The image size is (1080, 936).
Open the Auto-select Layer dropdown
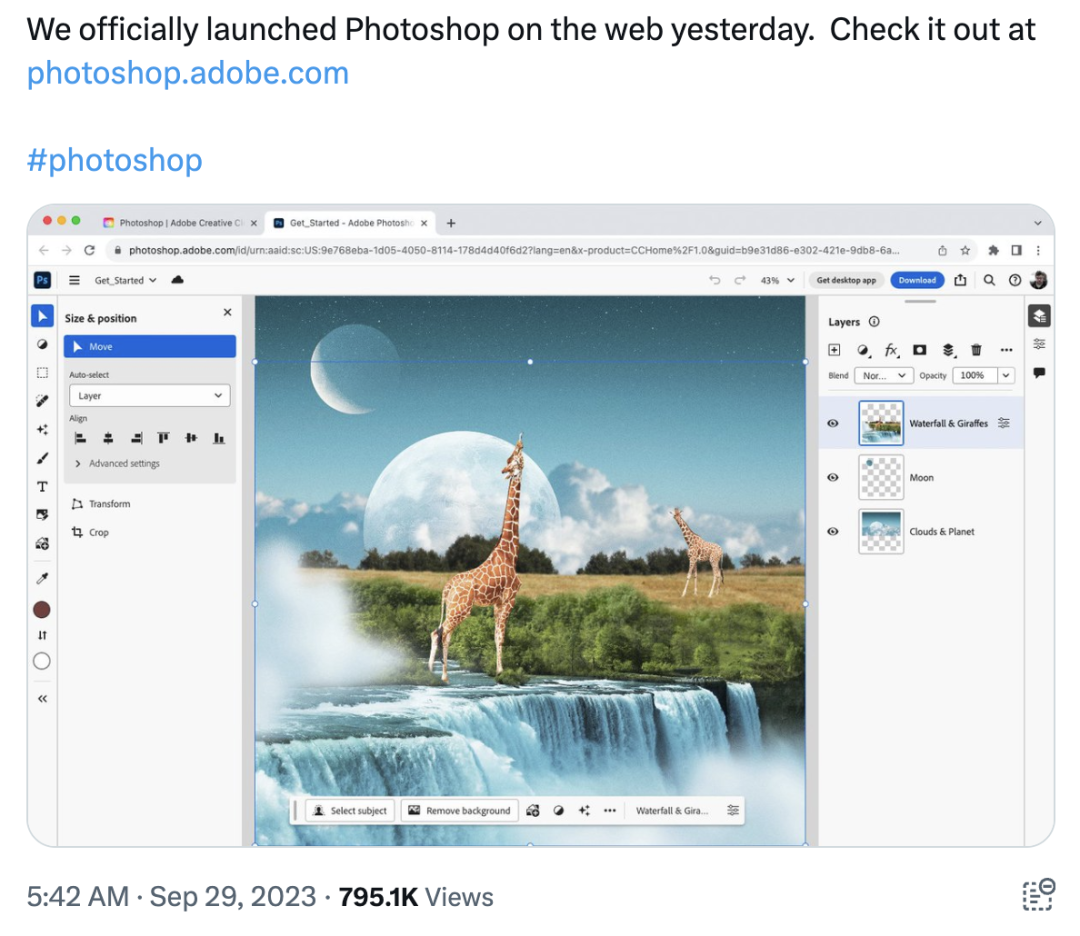click(149, 395)
